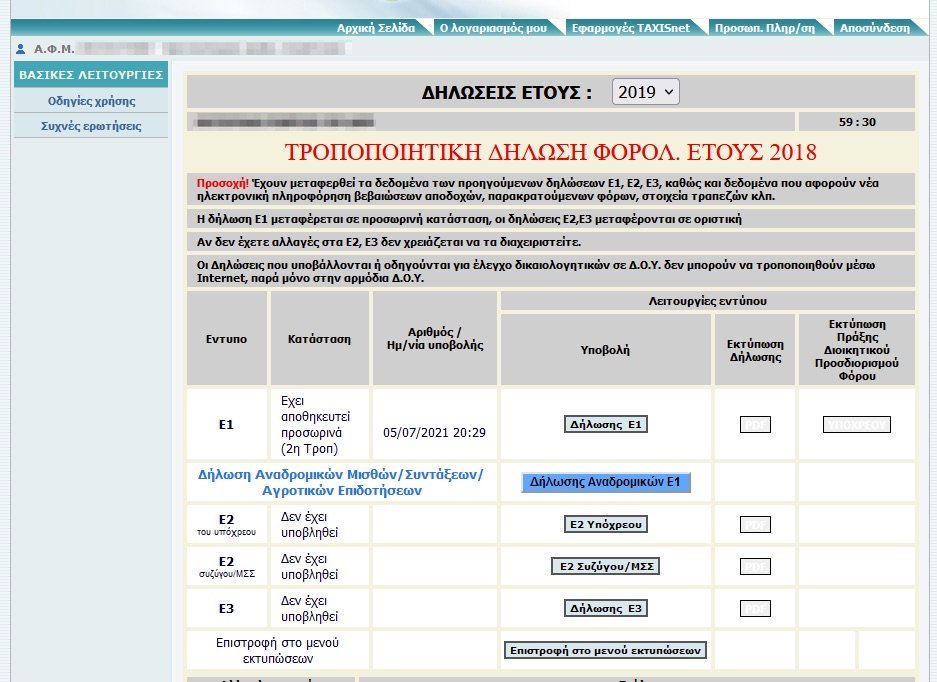The width and height of the screenshot is (937, 682).
Task: Open Οδηγίες χρήσης in sidebar
Action: point(91,101)
